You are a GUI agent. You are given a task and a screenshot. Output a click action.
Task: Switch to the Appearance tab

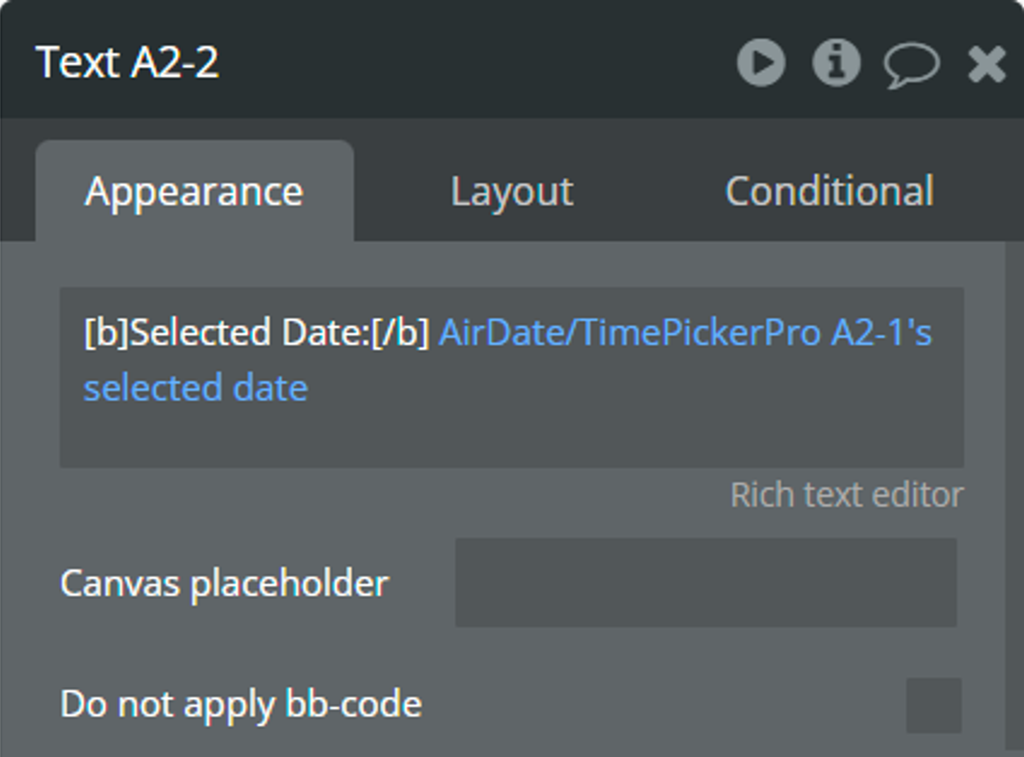coord(194,191)
